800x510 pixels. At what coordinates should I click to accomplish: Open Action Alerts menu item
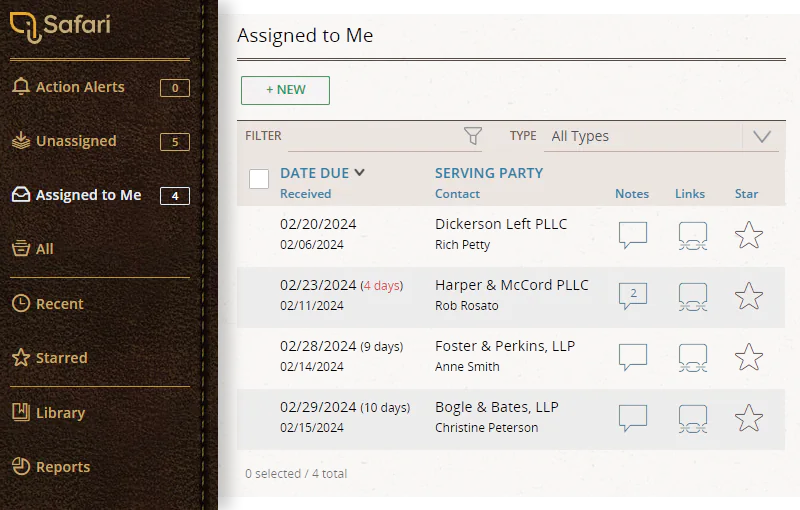point(100,87)
